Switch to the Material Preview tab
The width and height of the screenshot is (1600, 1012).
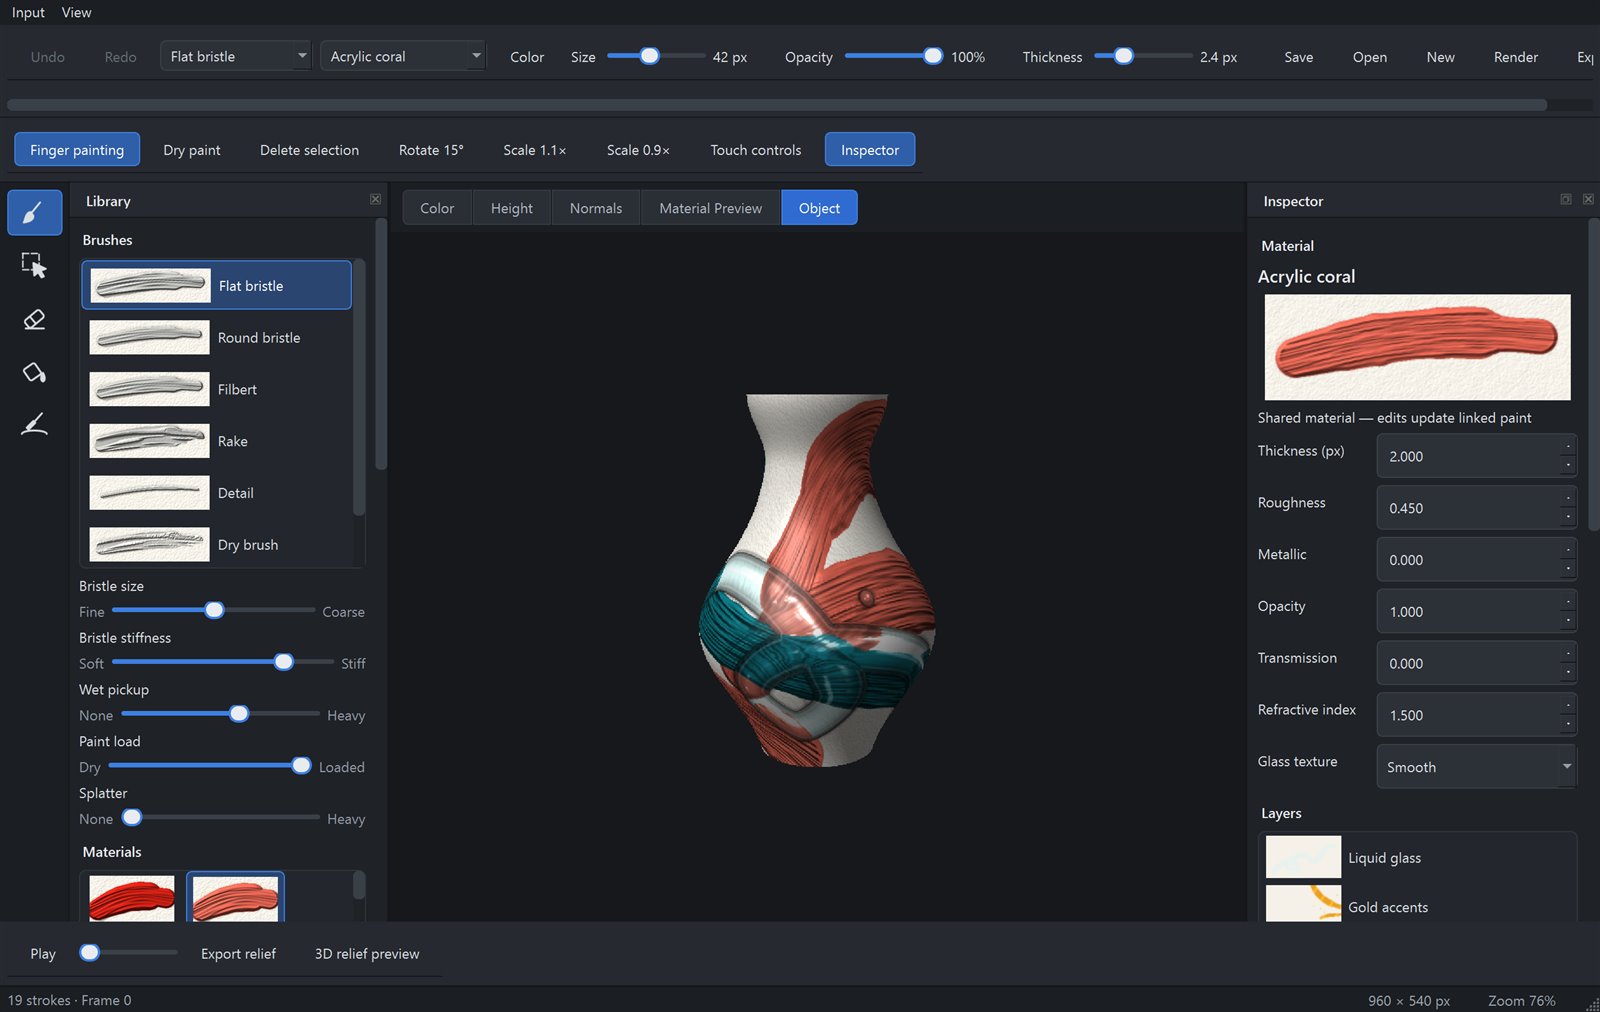[710, 208]
